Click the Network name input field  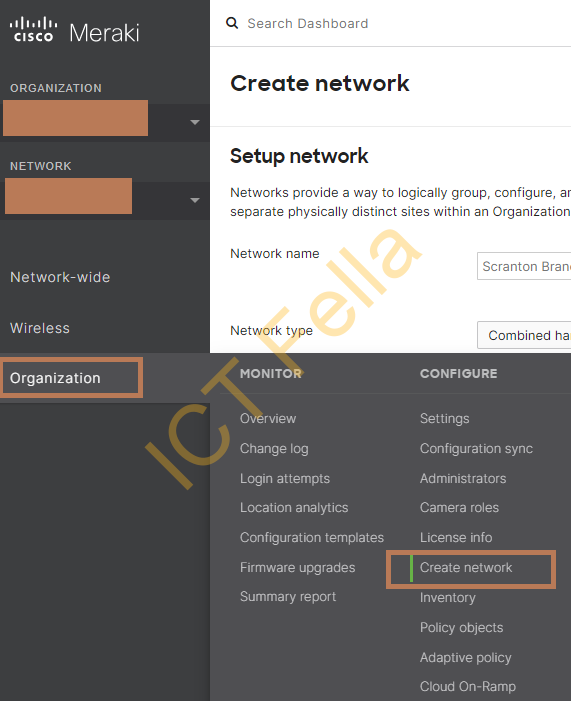click(x=524, y=266)
